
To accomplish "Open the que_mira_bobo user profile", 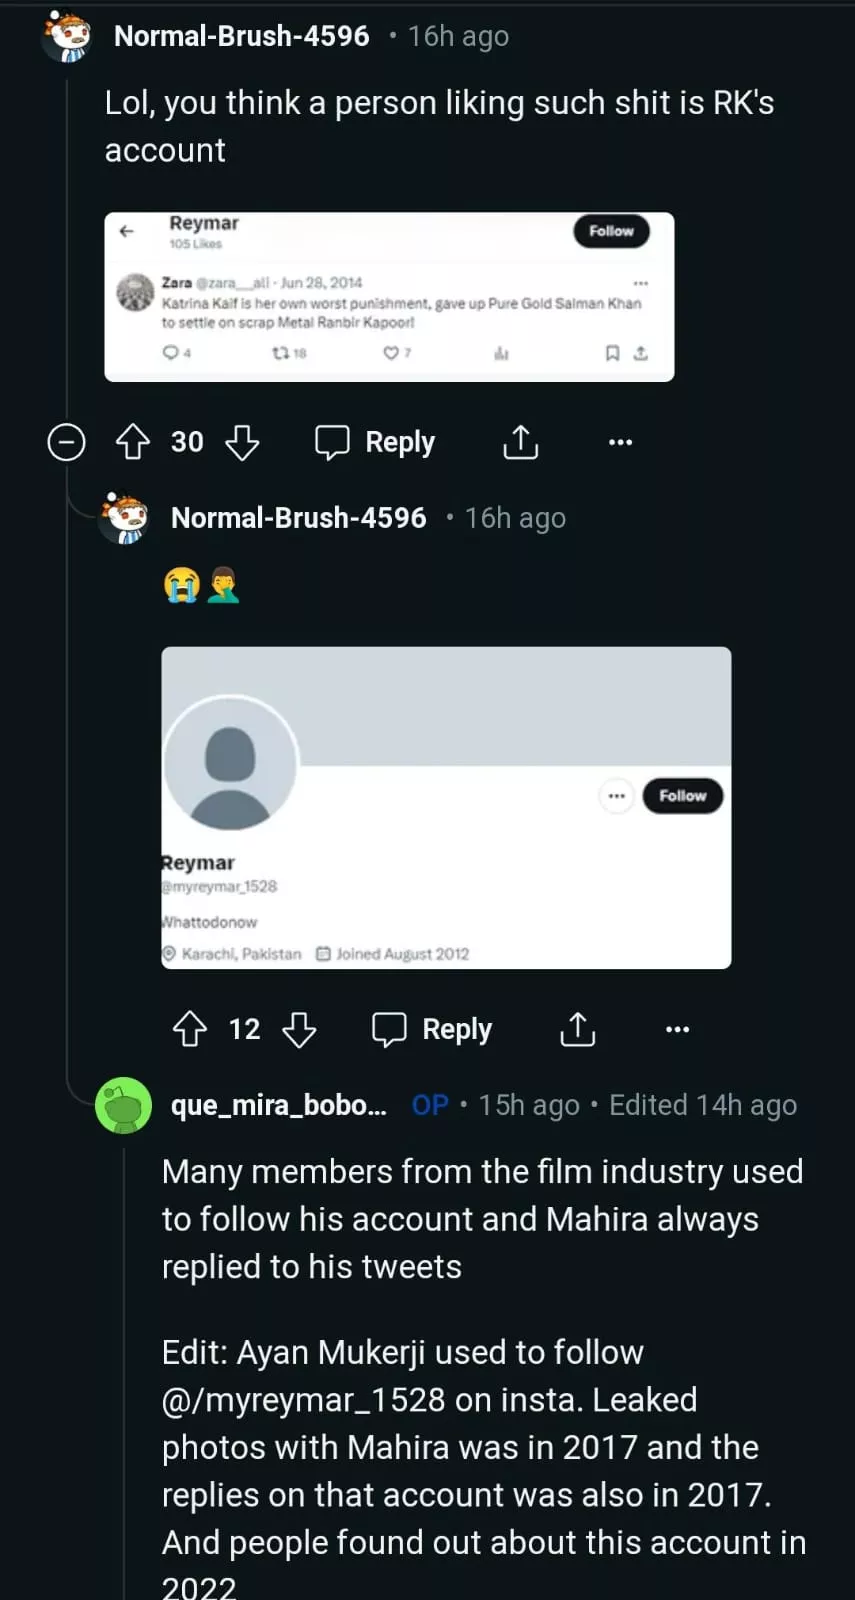I will 279,1105.
